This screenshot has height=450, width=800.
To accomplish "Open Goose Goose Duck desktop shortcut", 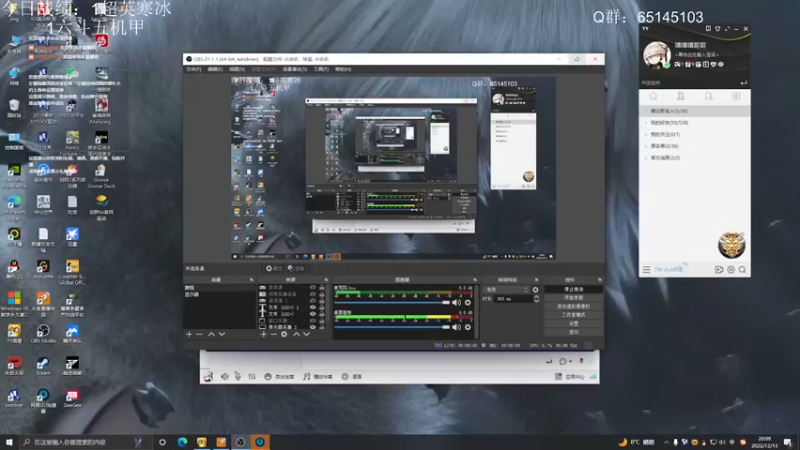I will [101, 176].
